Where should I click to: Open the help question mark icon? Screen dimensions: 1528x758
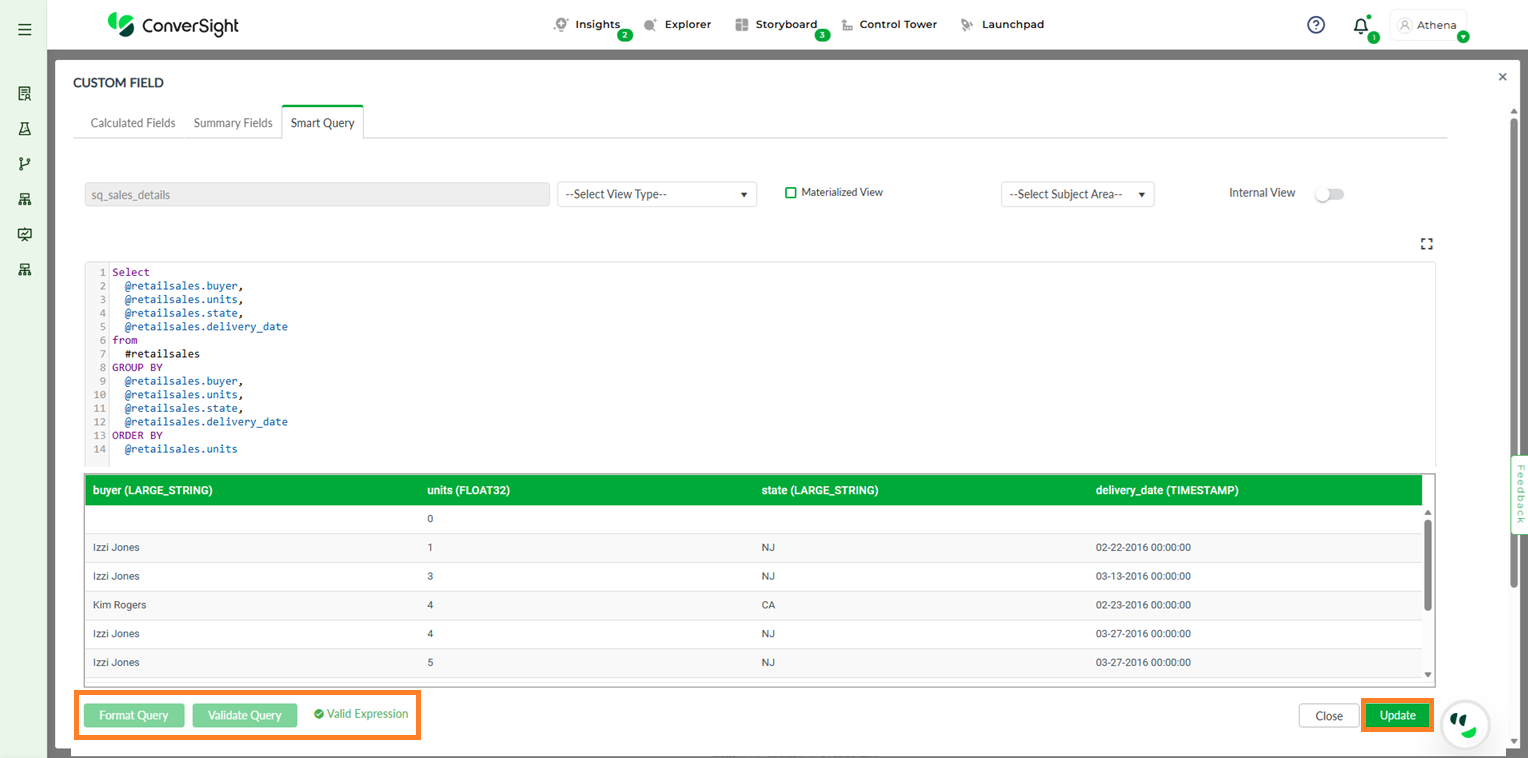click(1316, 25)
